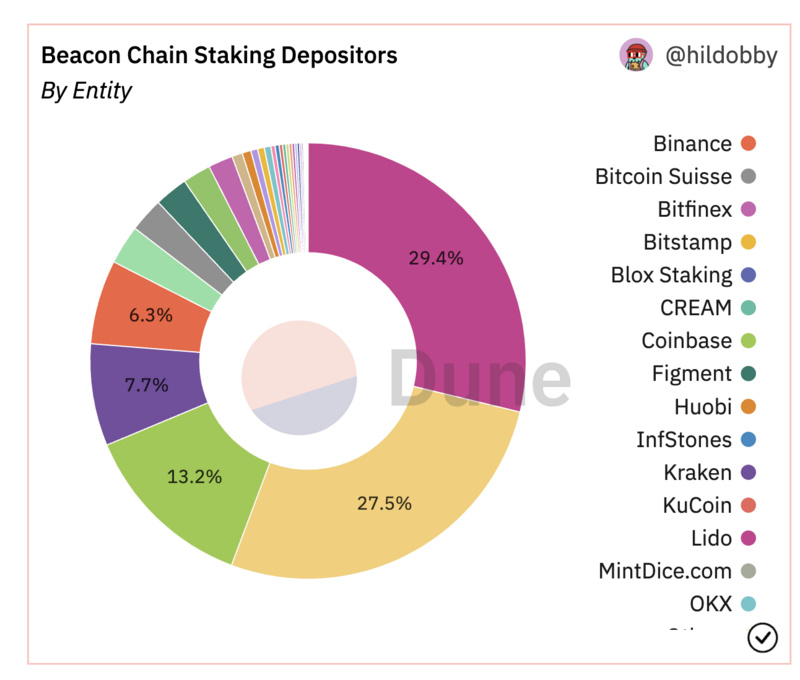Click the Huobi legend color dot

pos(748,406)
